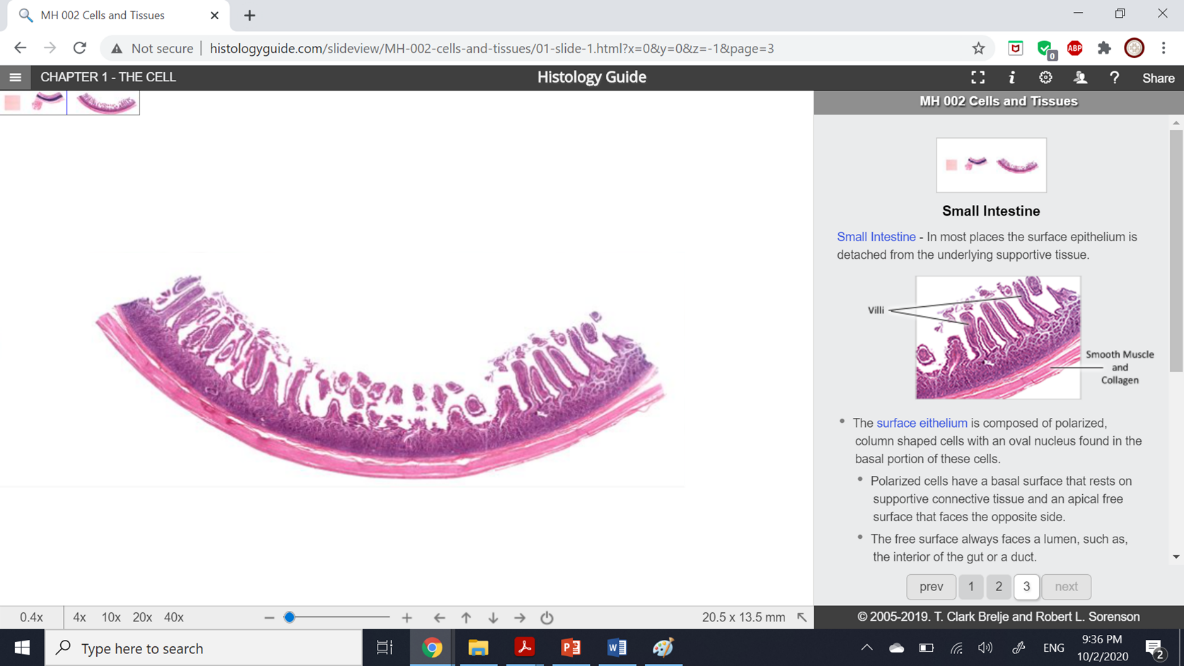Viewport: 1184px width, 666px height.
Task: Click the help question mark icon
Action: tap(1114, 78)
